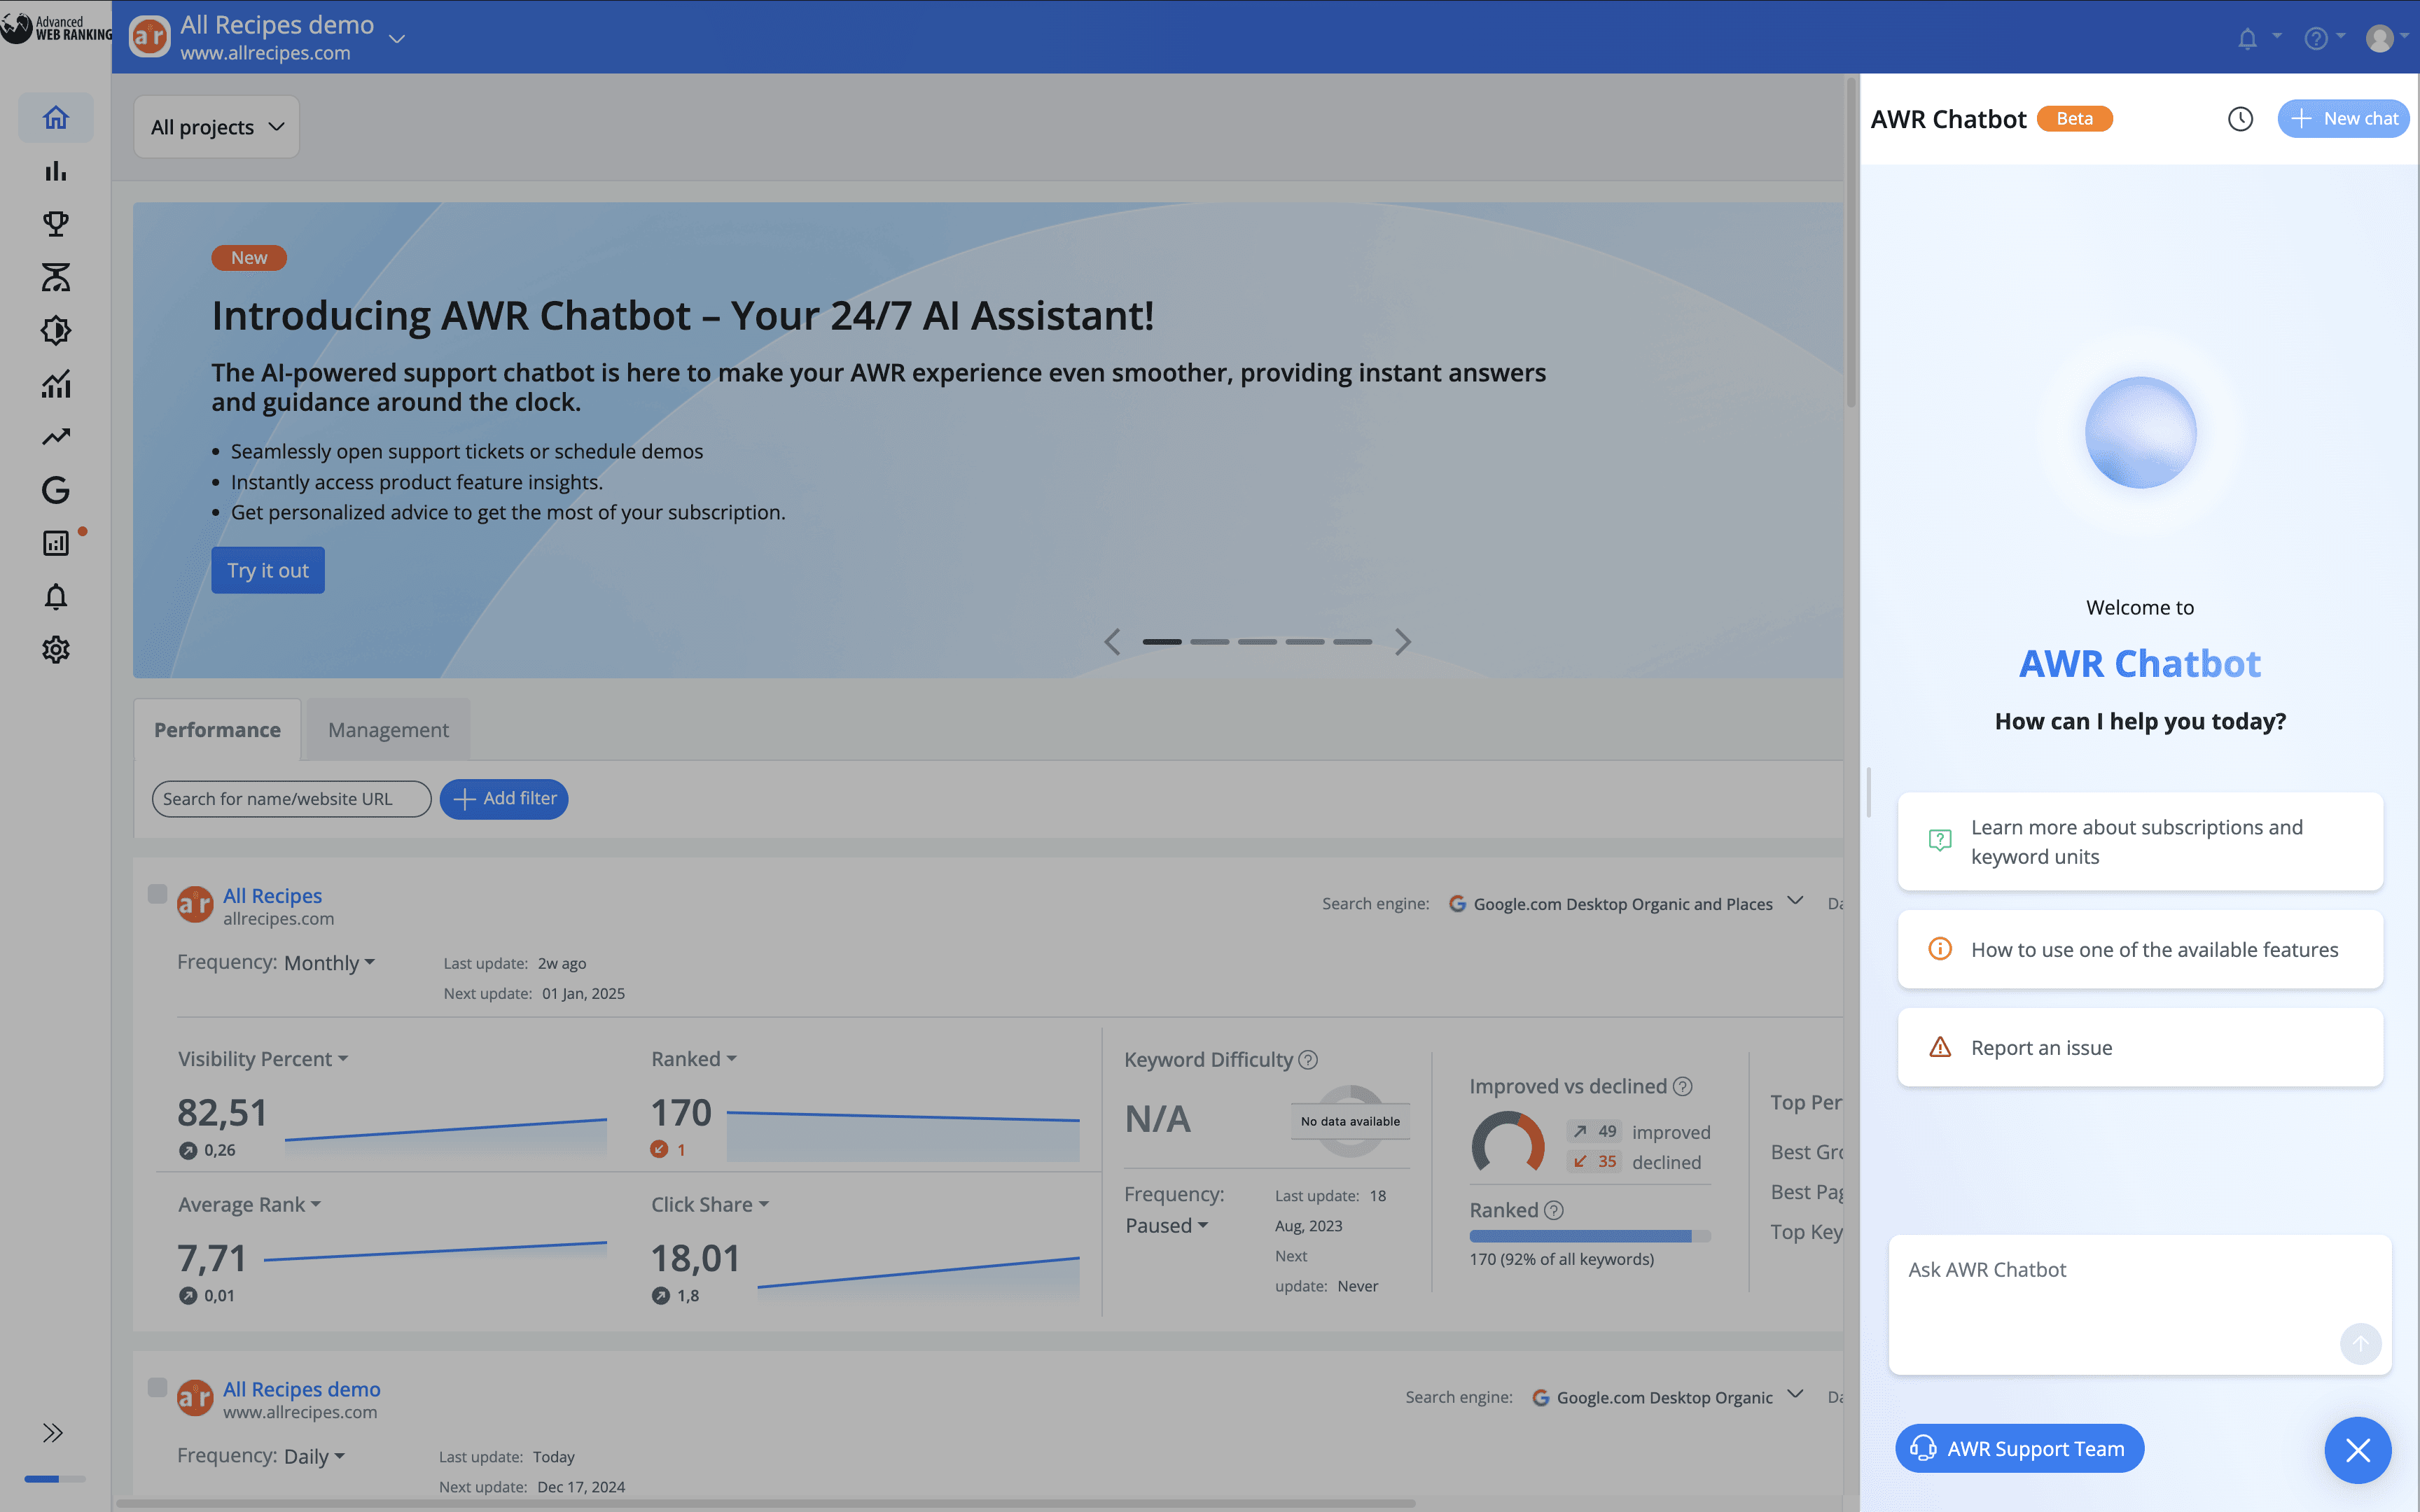Change the Monthly frequency dropdown for All Recipes
The width and height of the screenshot is (2420, 1512).
click(330, 963)
